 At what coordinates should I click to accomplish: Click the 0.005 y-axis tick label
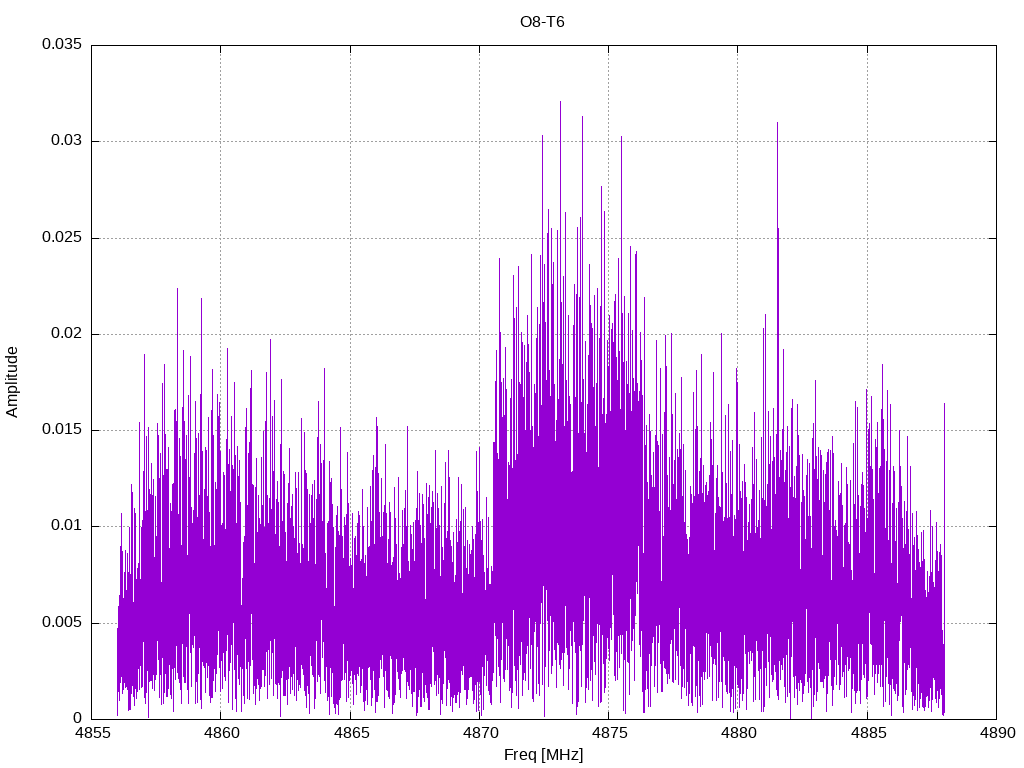61,623
